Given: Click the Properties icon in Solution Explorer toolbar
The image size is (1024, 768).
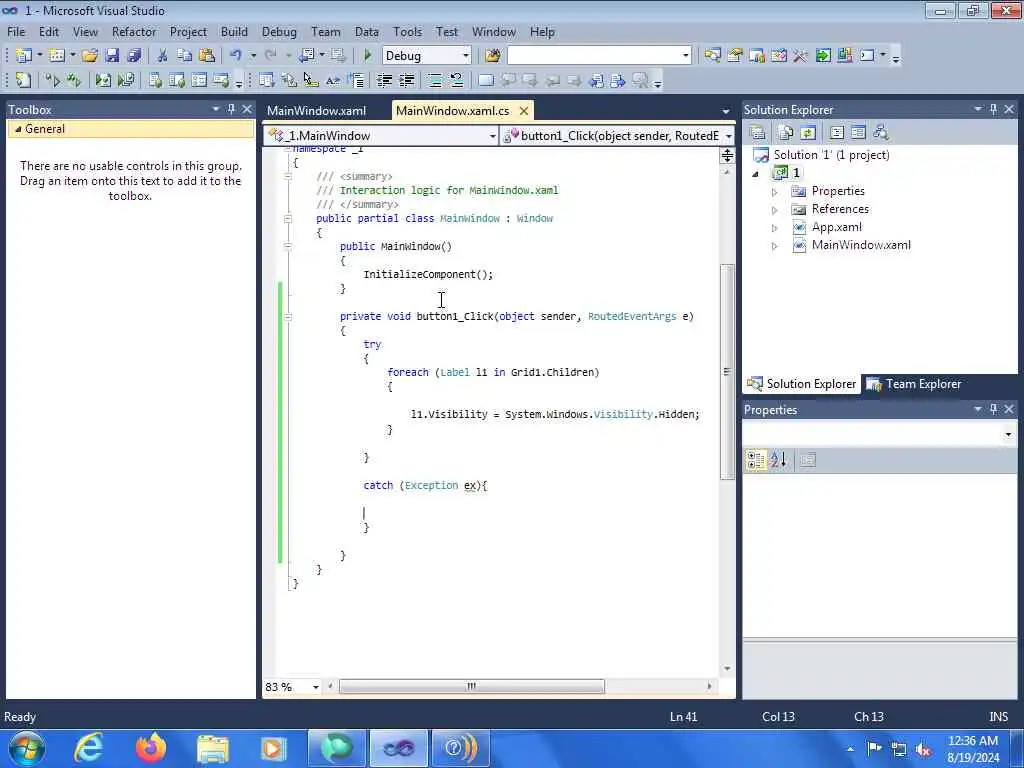Looking at the screenshot, I should 758,133.
